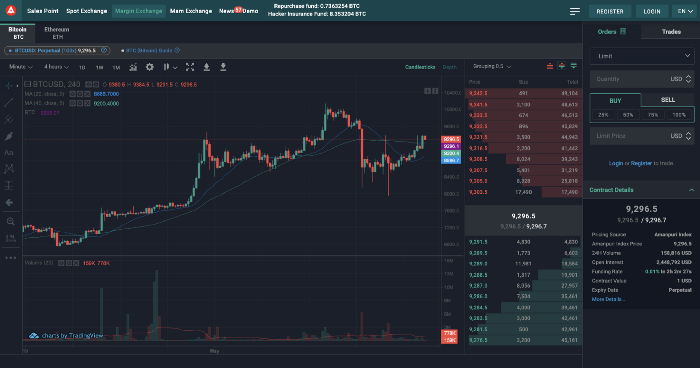Click the REGISTER button
The image size is (700, 368).
point(610,11)
